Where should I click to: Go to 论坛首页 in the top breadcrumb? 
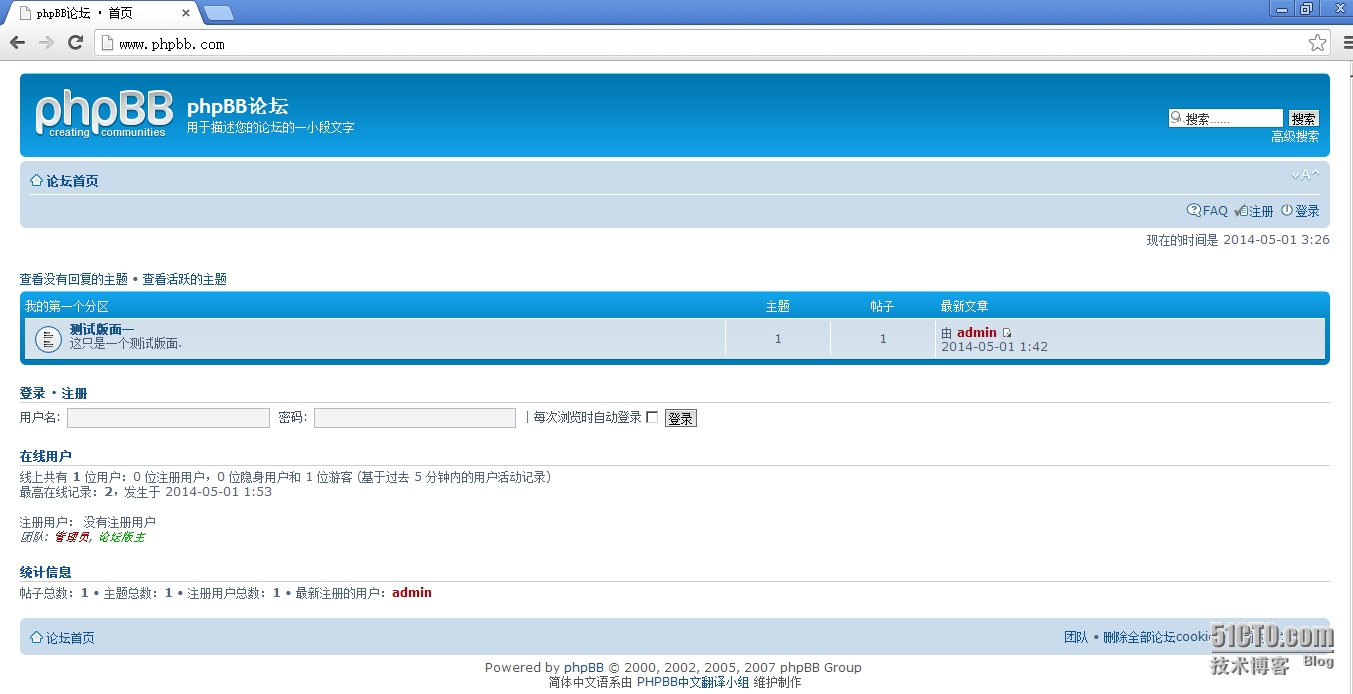pyautogui.click(x=72, y=181)
